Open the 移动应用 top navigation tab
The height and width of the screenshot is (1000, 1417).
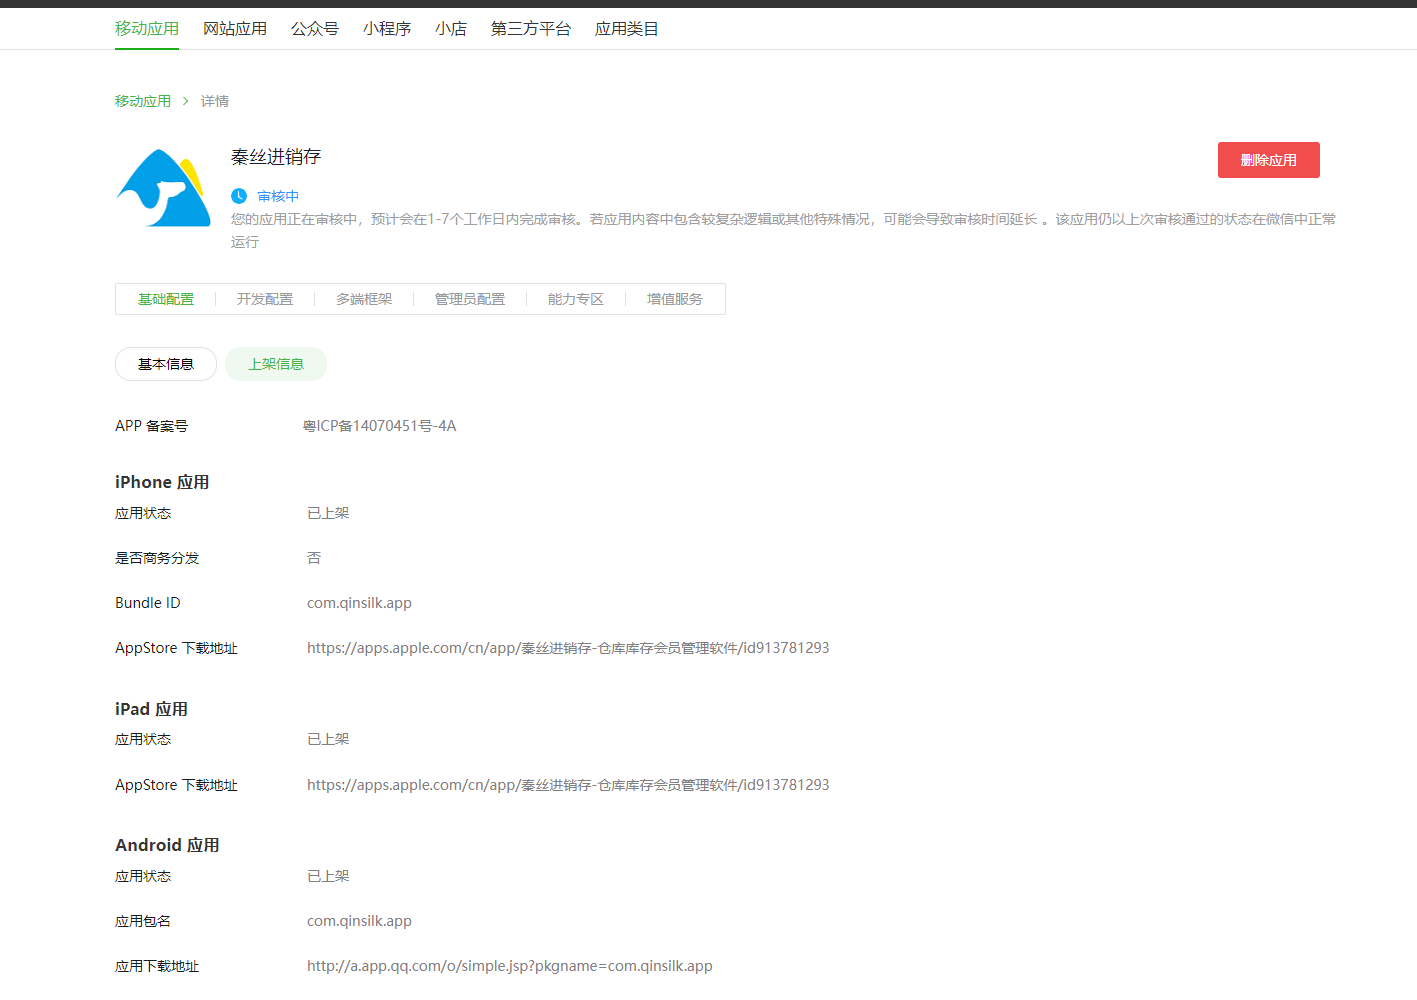click(x=147, y=29)
